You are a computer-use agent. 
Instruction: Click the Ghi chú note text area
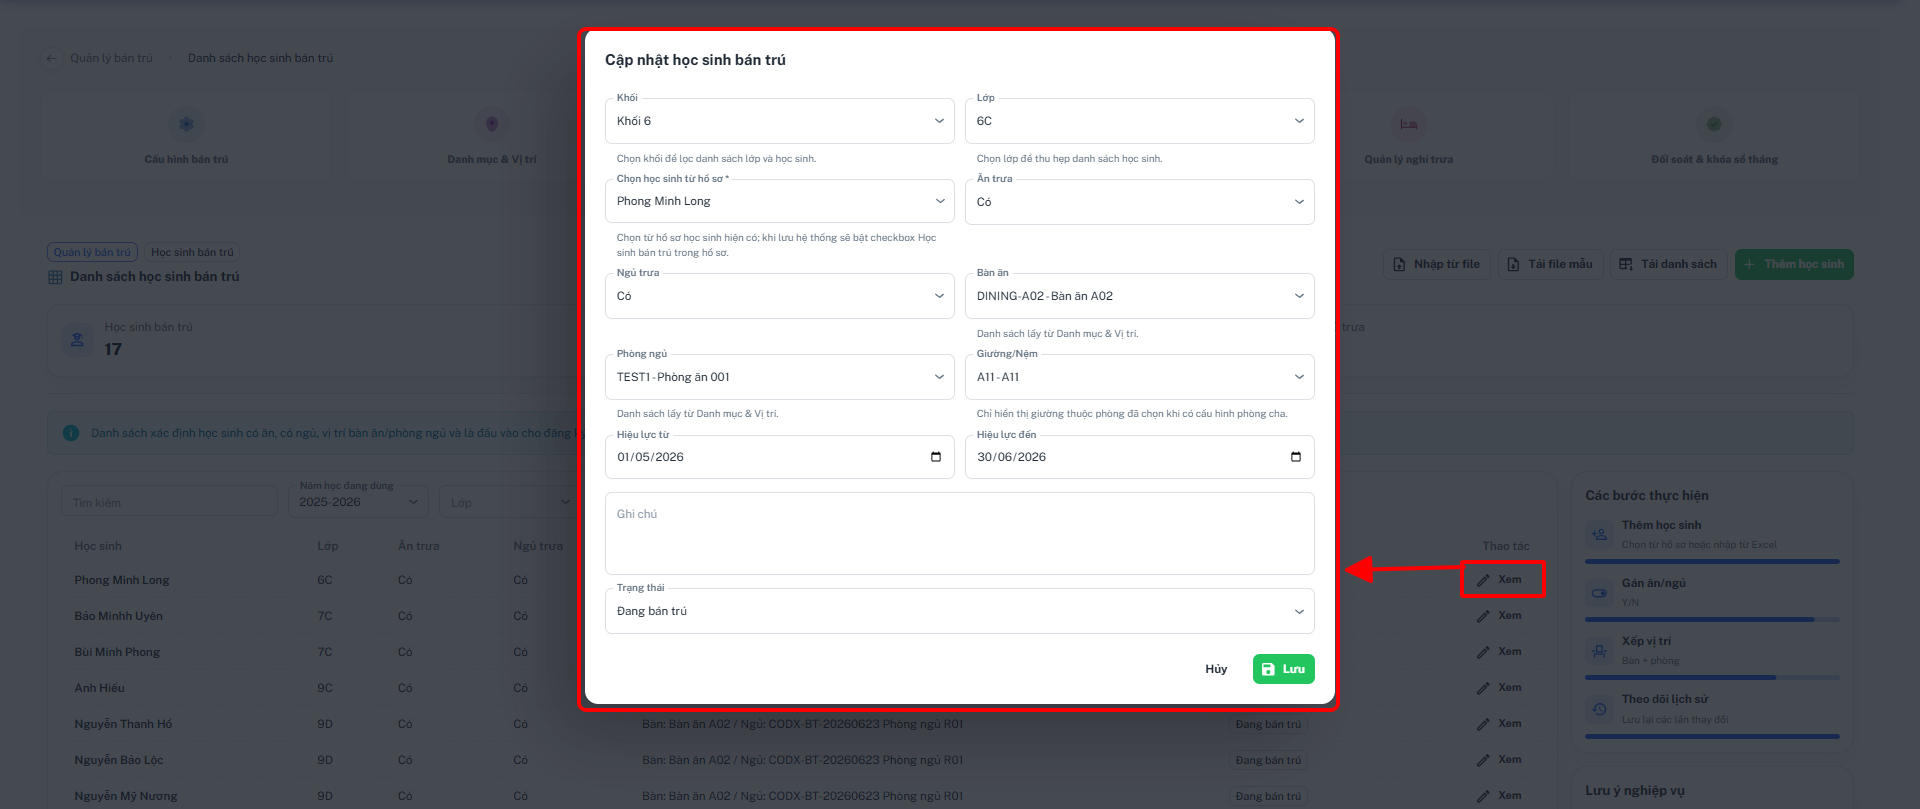[960, 533]
